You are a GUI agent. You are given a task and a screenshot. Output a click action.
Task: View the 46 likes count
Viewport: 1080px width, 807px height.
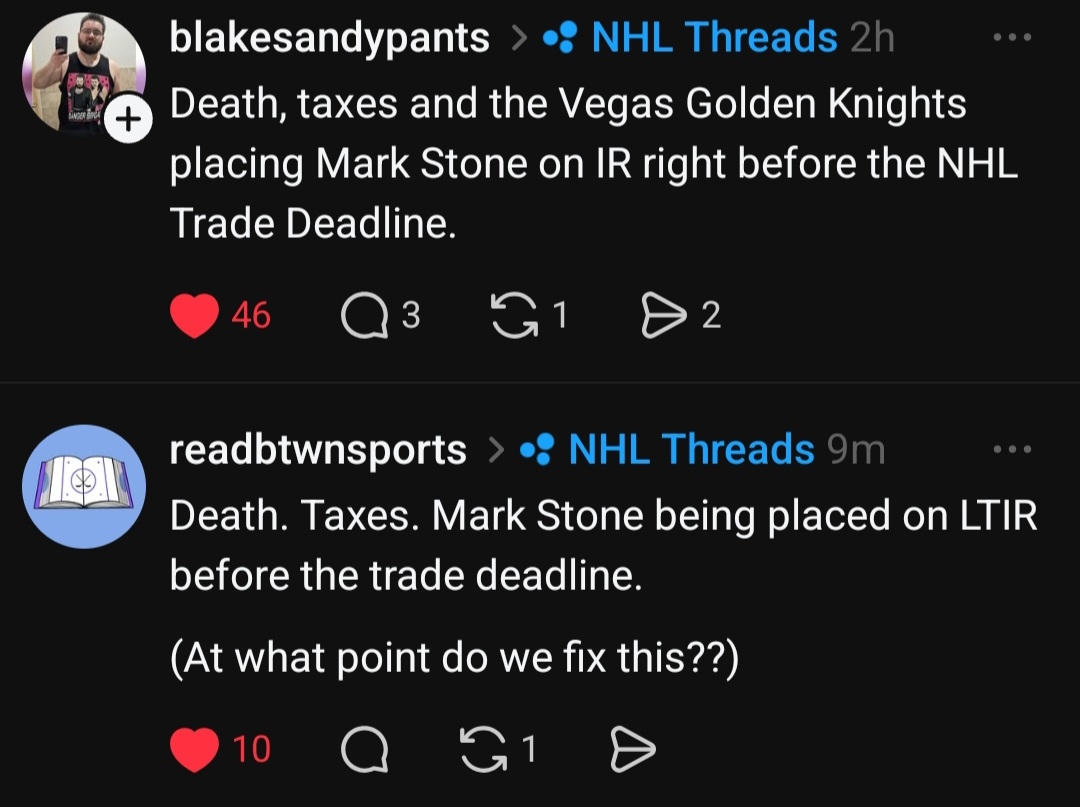click(x=251, y=317)
